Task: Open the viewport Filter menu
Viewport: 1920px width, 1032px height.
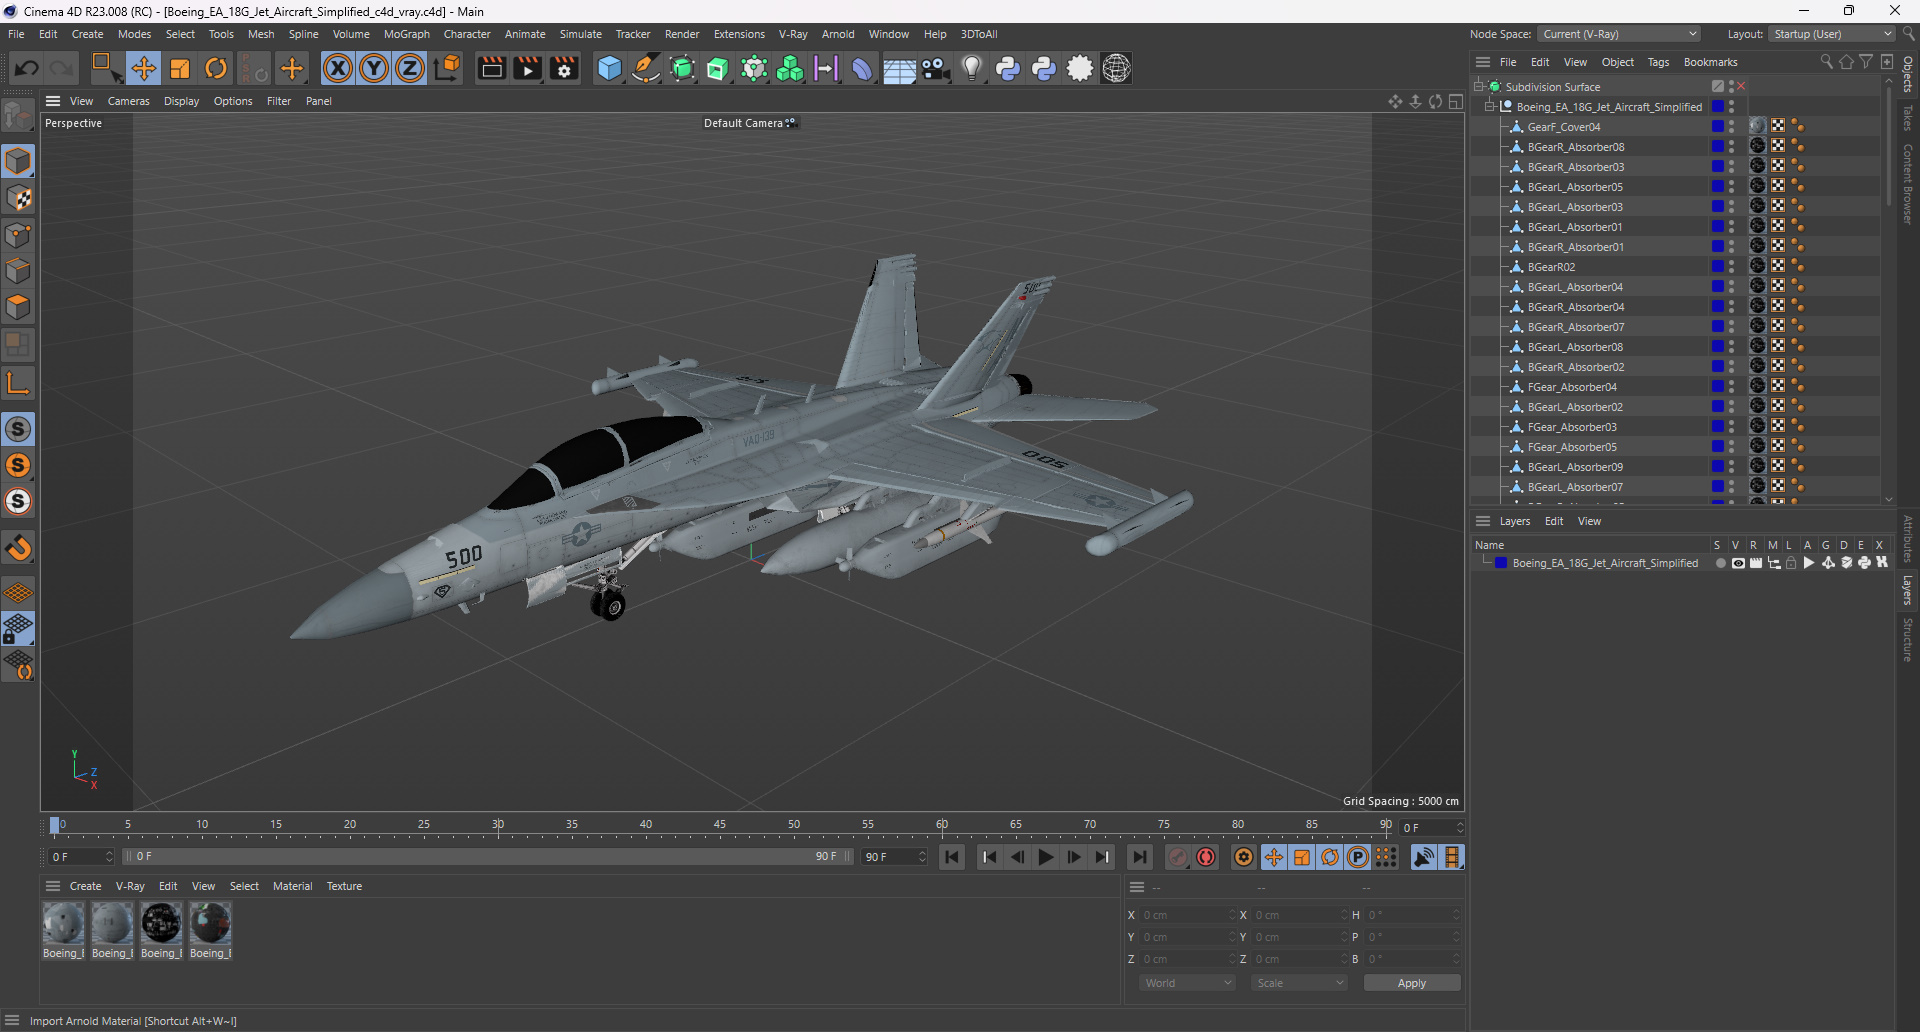Action: click(279, 101)
